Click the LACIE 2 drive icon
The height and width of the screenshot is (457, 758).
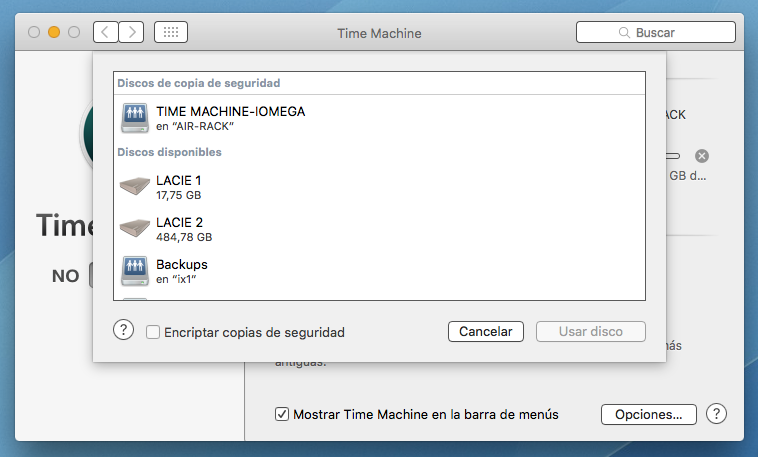[134, 228]
